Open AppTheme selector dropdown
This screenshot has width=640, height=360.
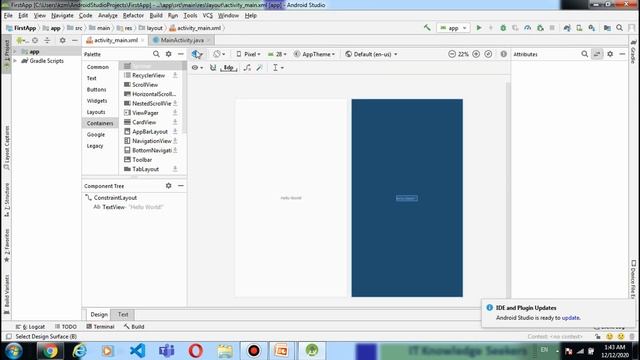pyautogui.click(x=315, y=54)
